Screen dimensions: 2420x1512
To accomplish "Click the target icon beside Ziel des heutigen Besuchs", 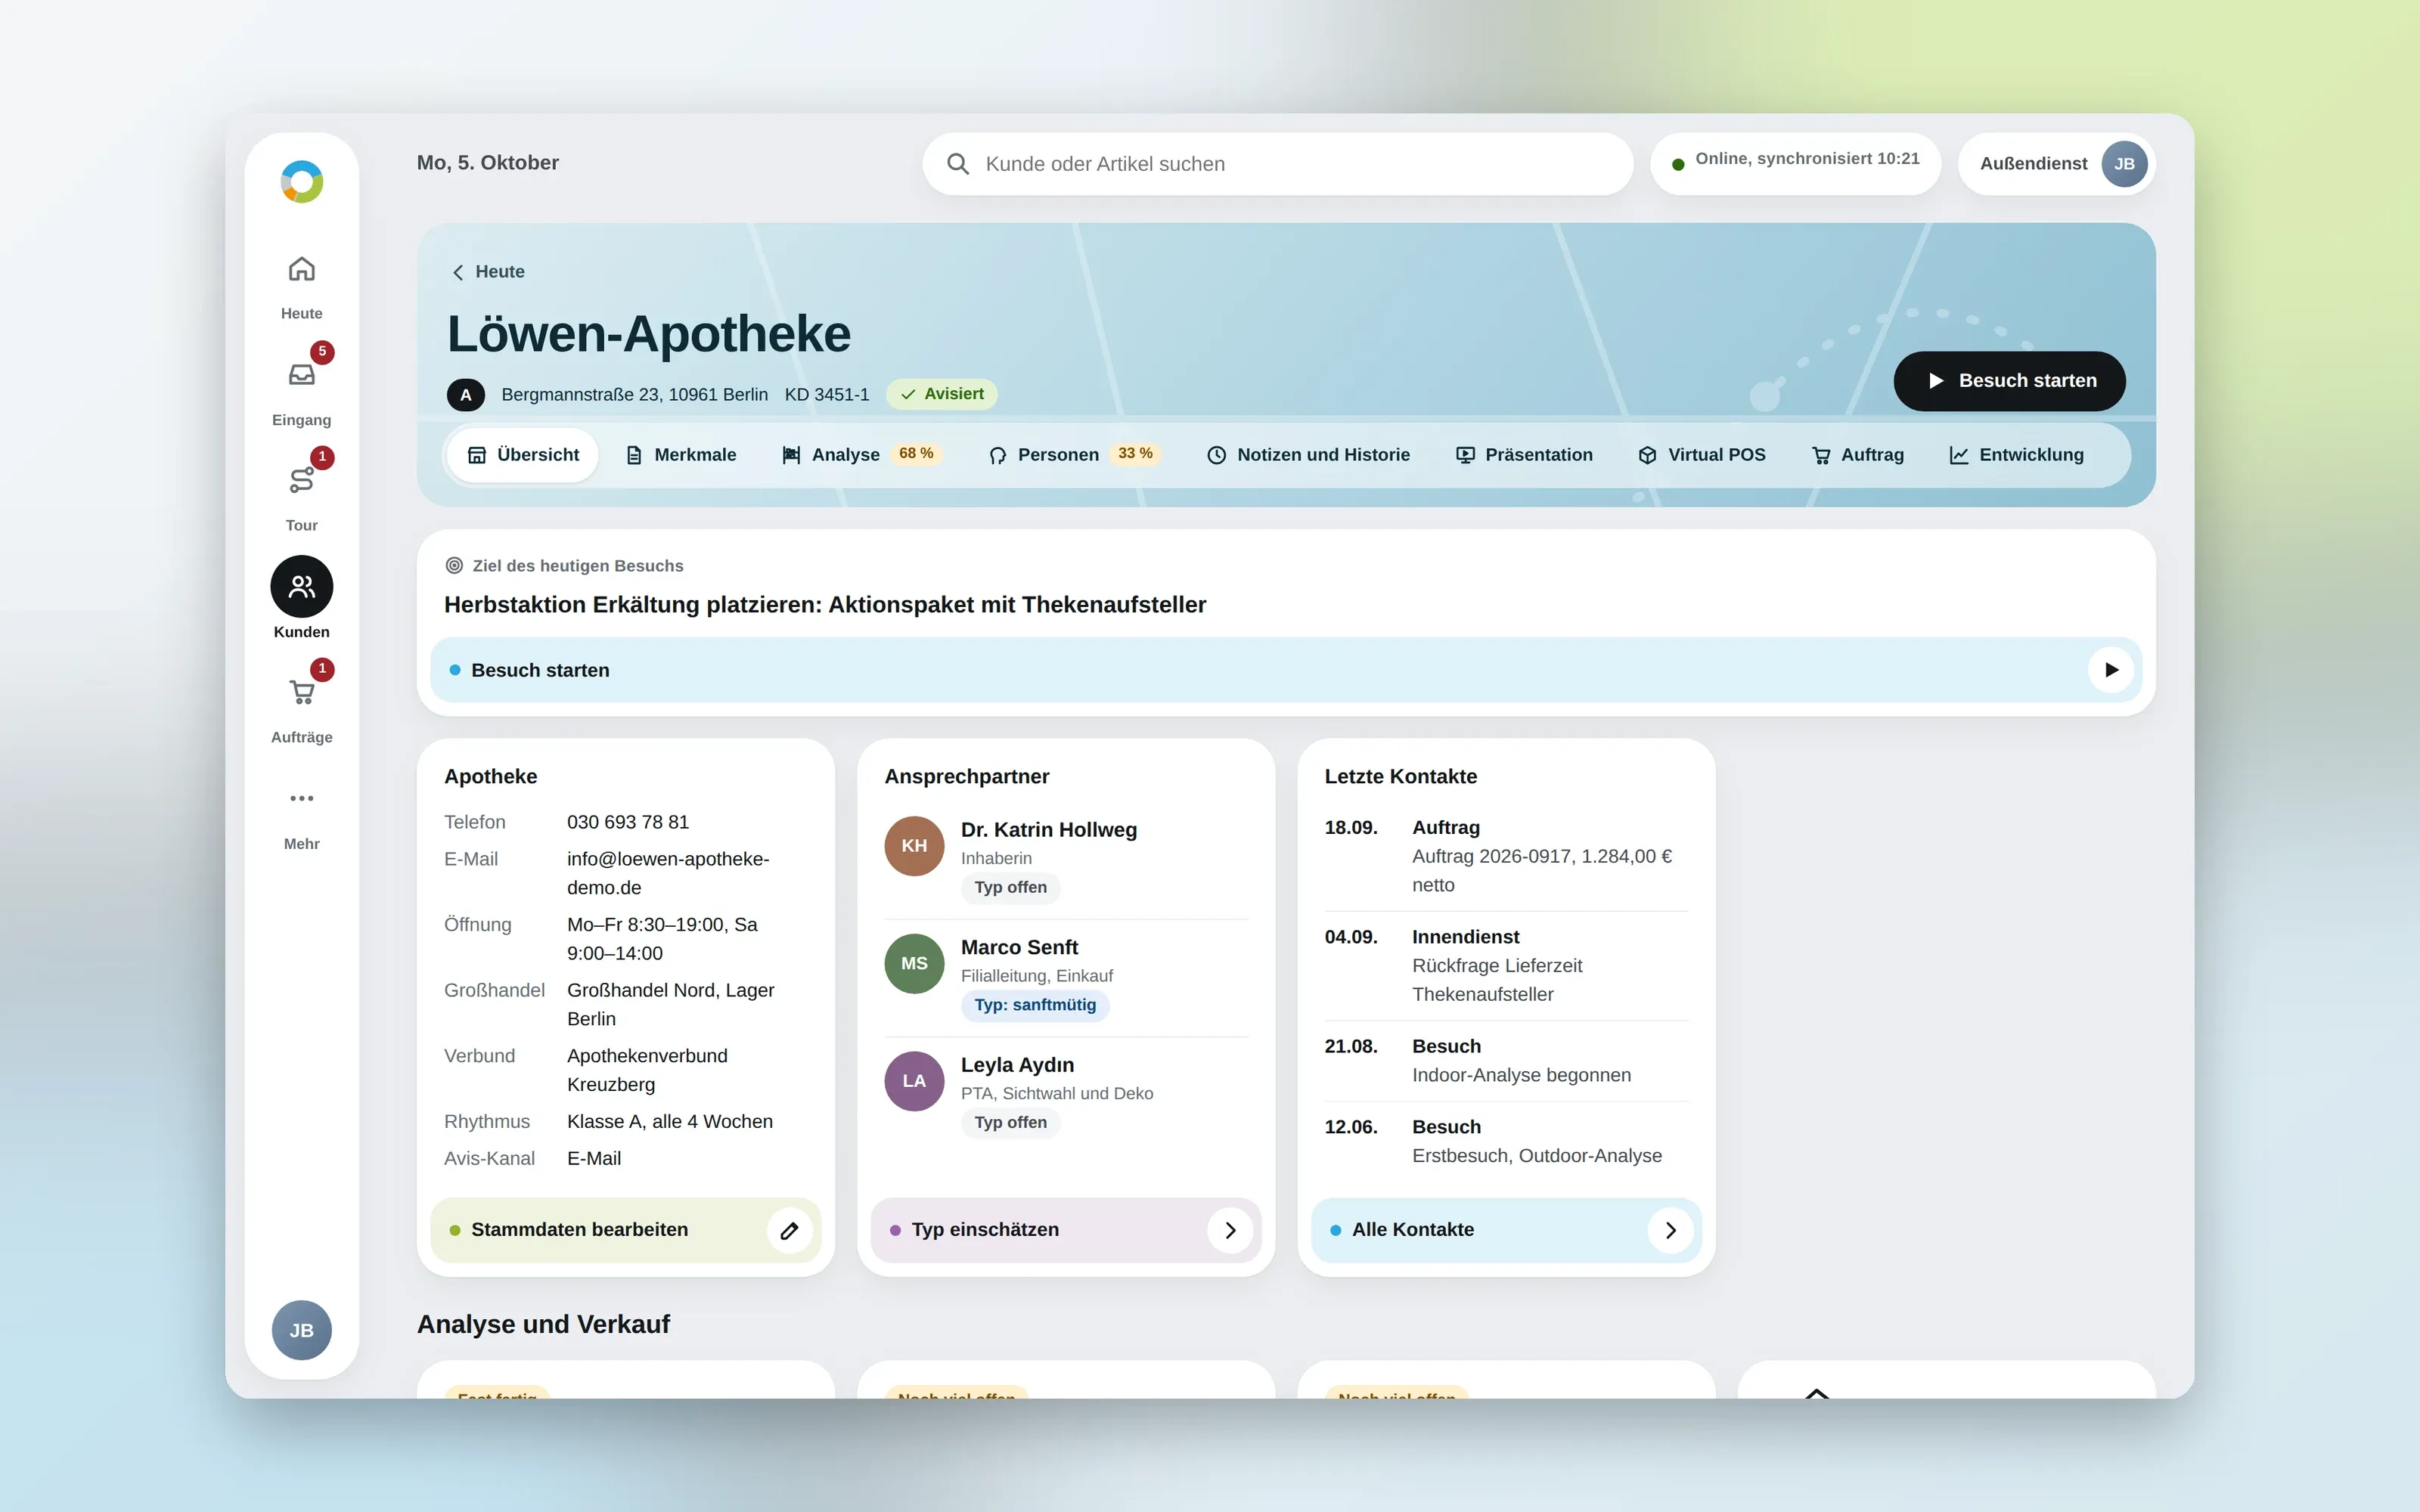I will click(454, 566).
